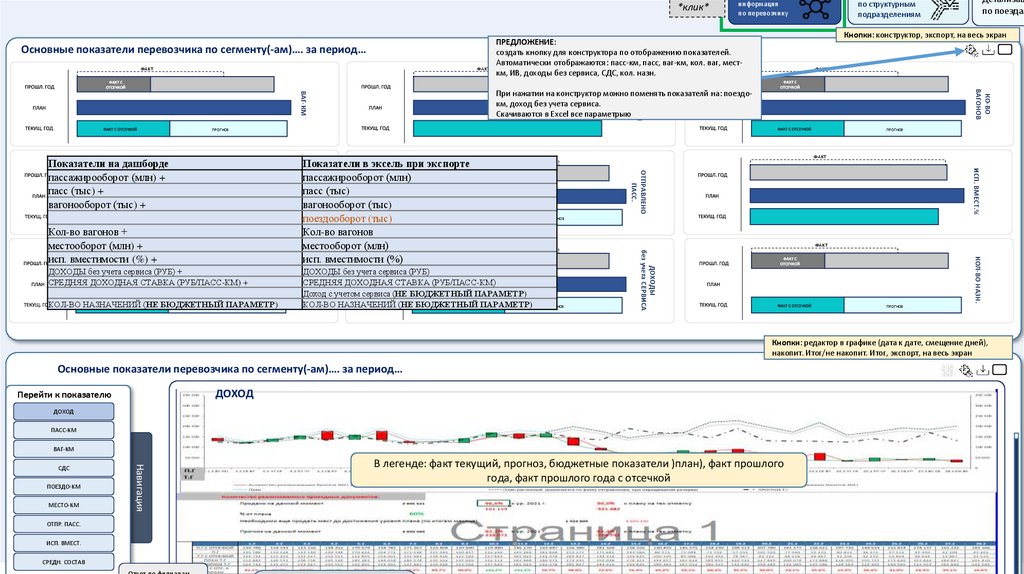Select the ИСП. ВМЕСТ. indicator button

point(63,543)
